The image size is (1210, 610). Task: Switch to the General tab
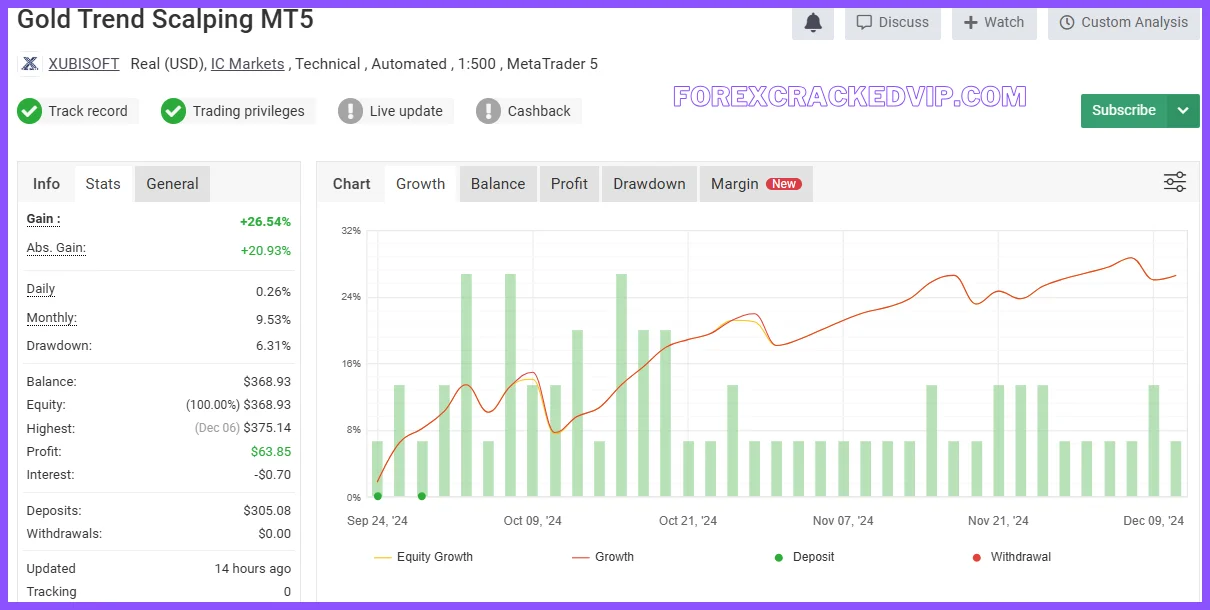coord(172,184)
